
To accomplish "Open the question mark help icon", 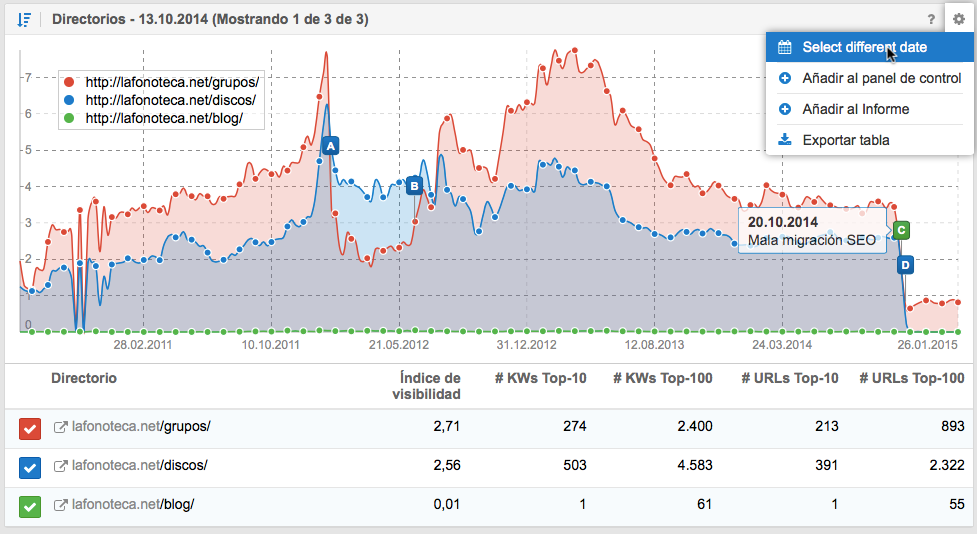I will 931,19.
